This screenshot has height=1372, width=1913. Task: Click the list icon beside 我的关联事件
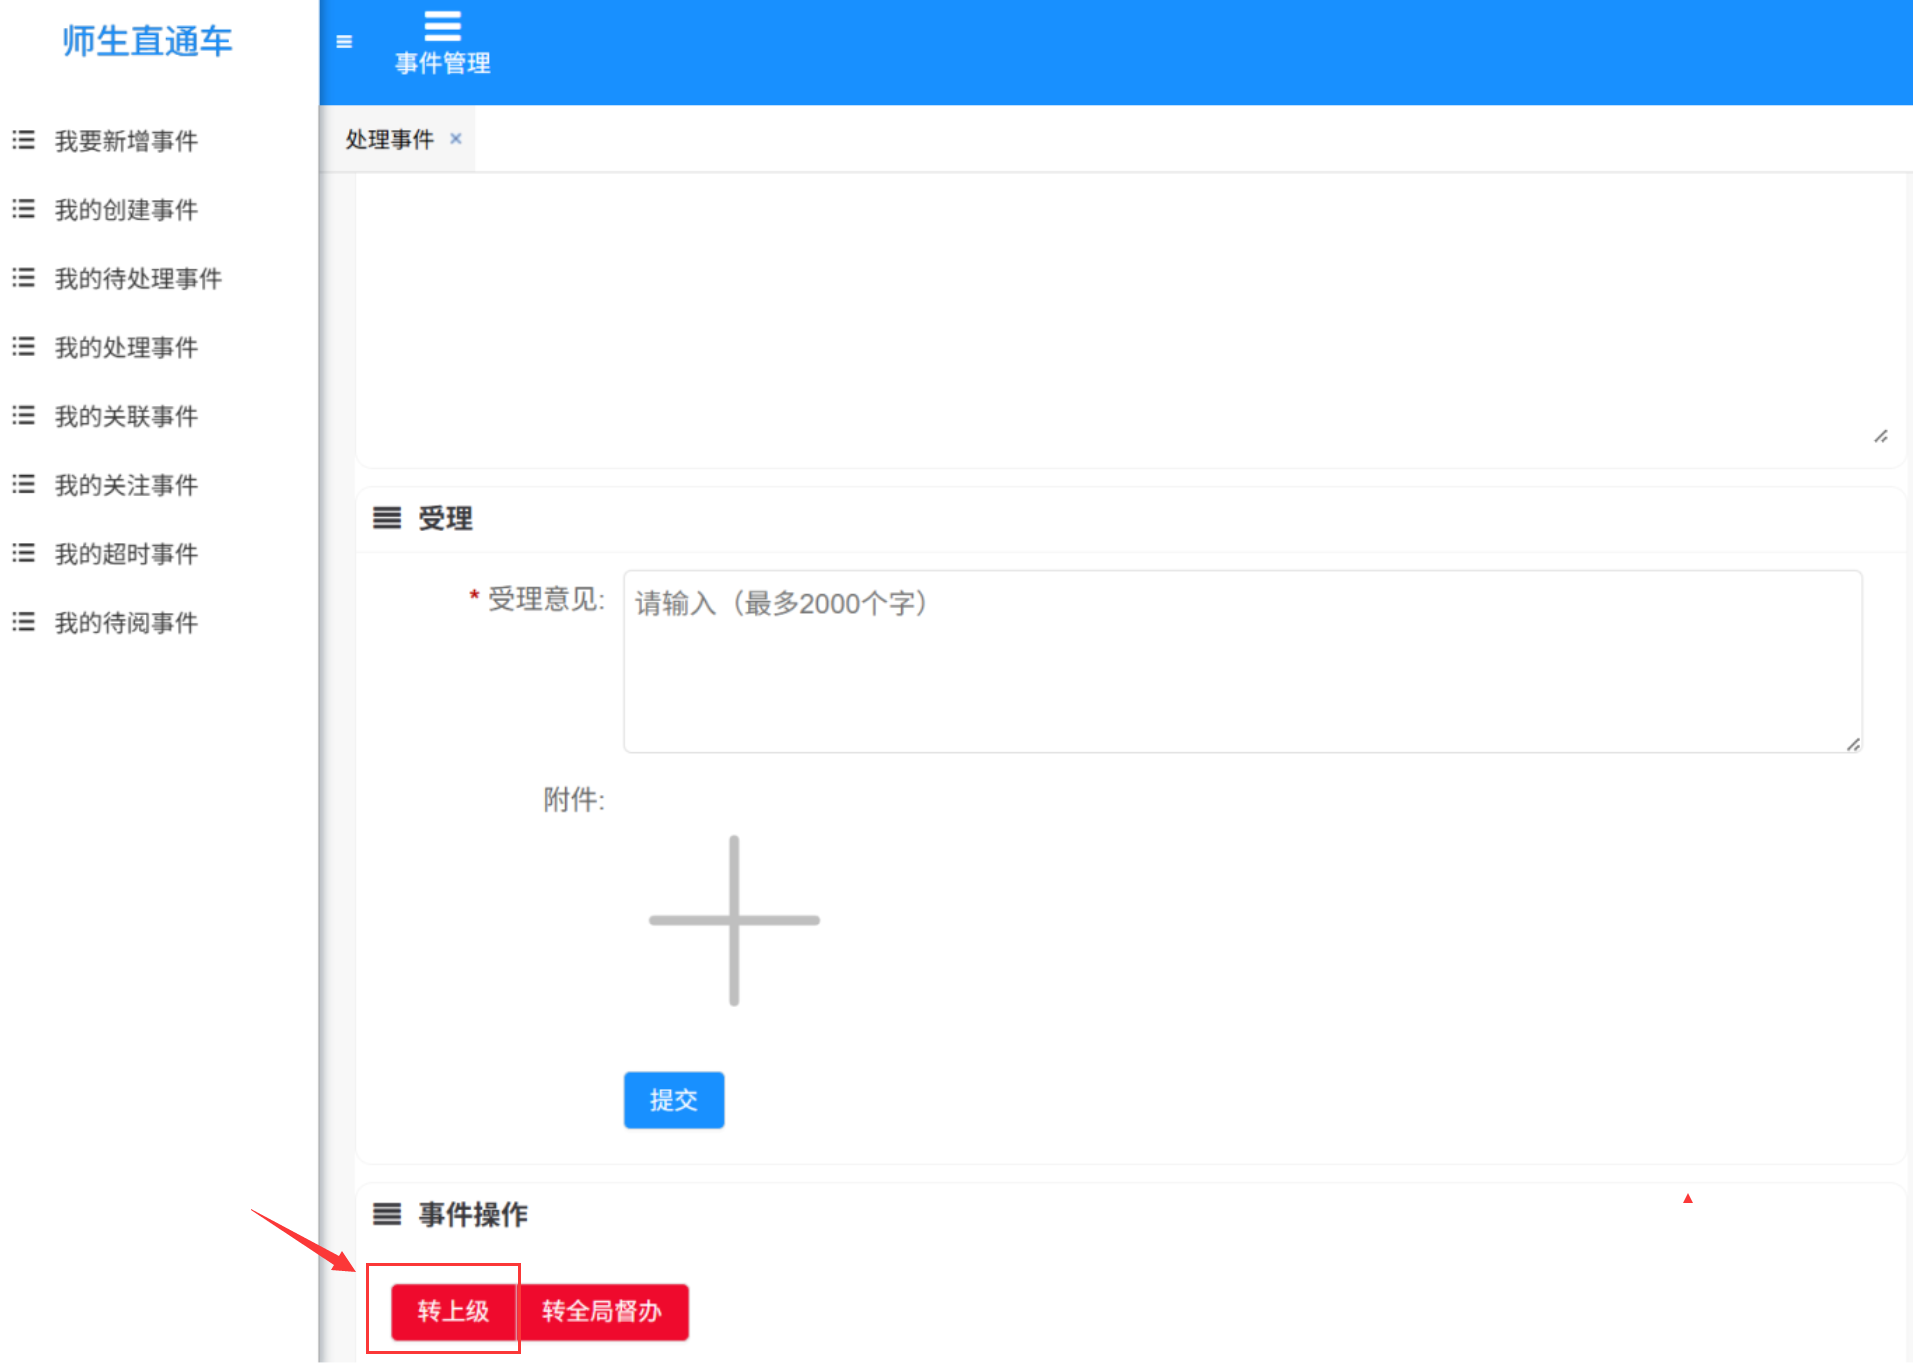[x=23, y=416]
